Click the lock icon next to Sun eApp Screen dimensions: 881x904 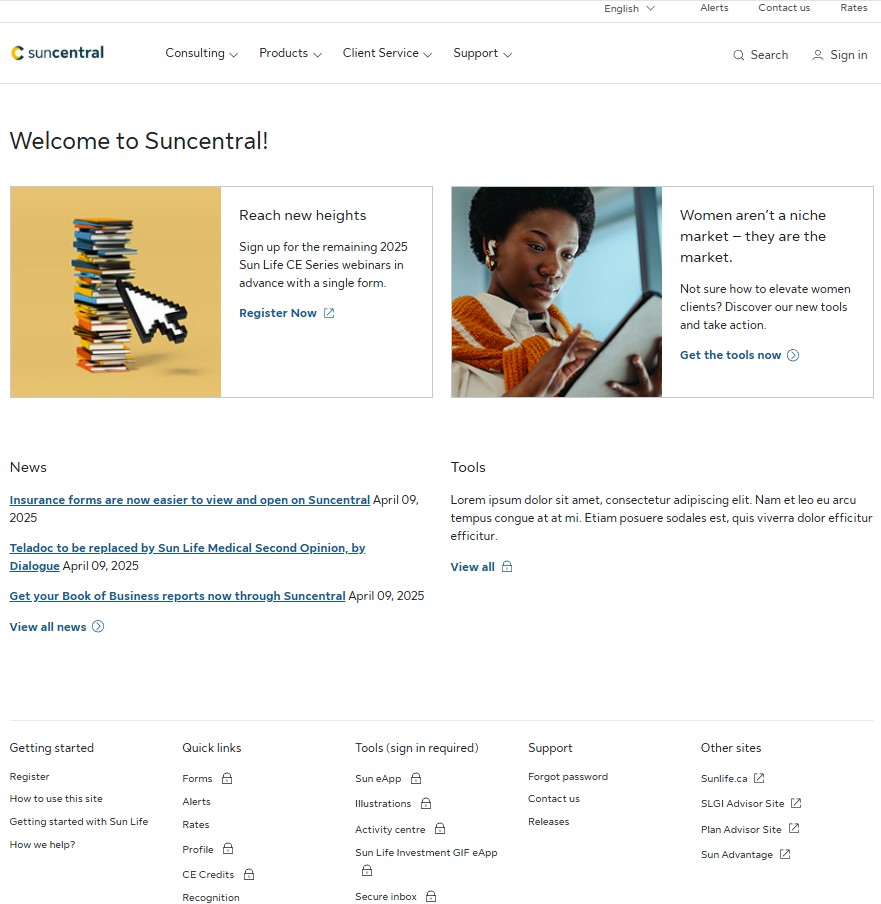[x=414, y=778]
